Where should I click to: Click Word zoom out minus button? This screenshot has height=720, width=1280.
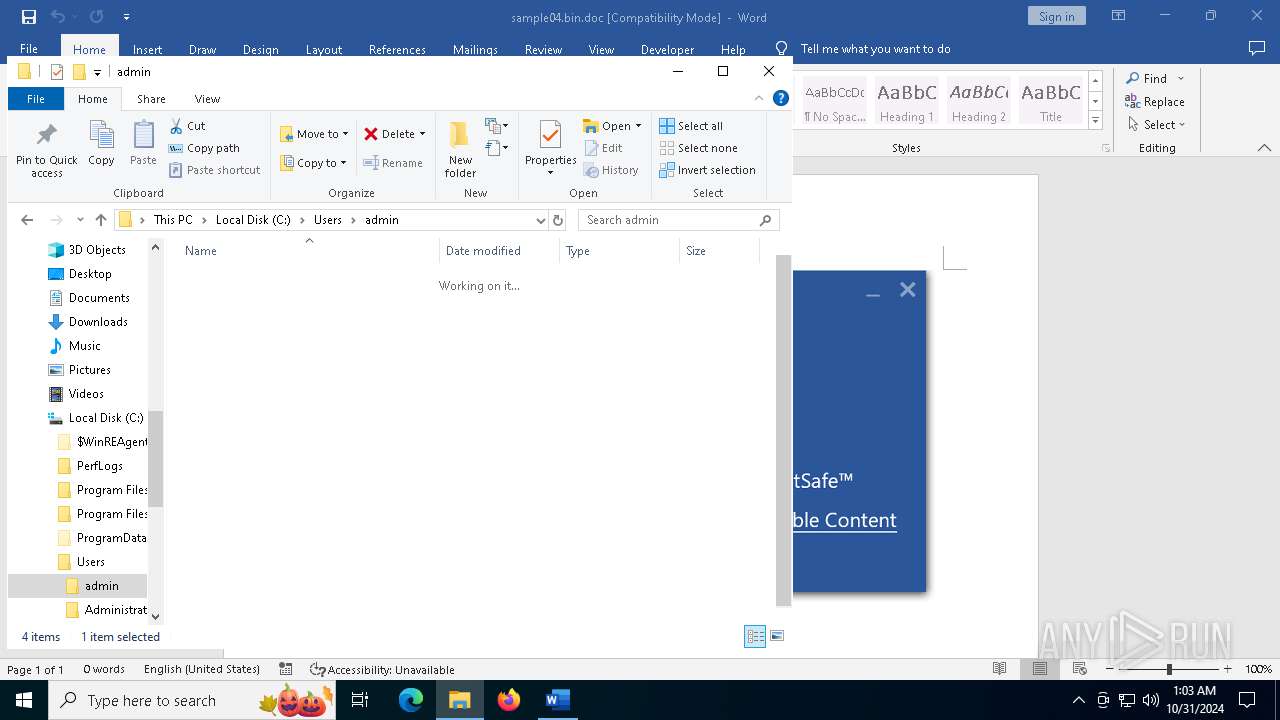click(1109, 669)
